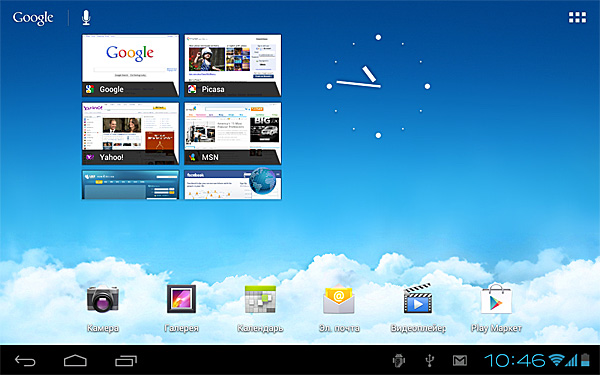Screen dimensions: 600x375
Task: Open the Камера camera app
Action: click(x=103, y=308)
